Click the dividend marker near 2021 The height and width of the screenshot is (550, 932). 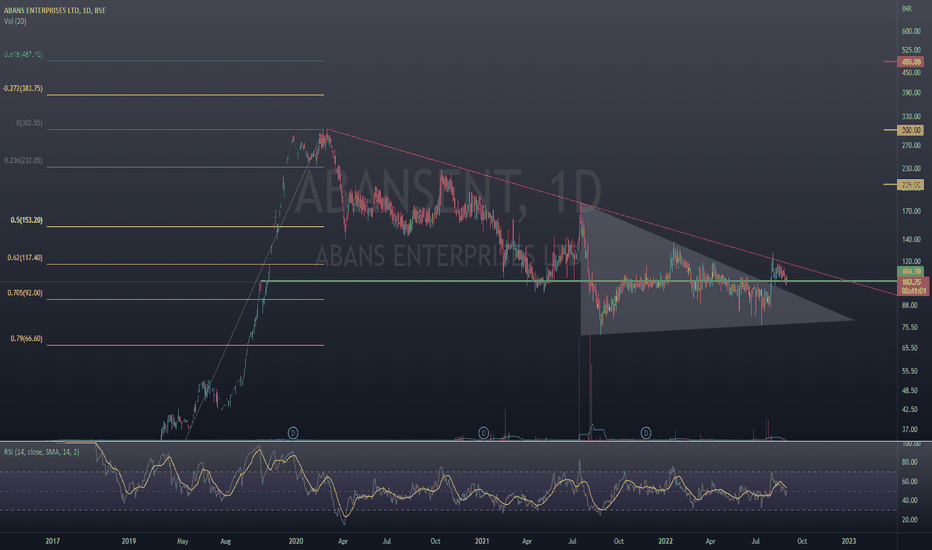pos(483,433)
